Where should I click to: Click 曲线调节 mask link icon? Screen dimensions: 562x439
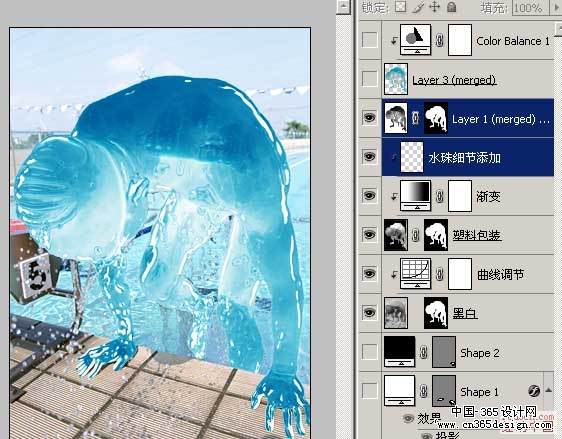[439, 274]
